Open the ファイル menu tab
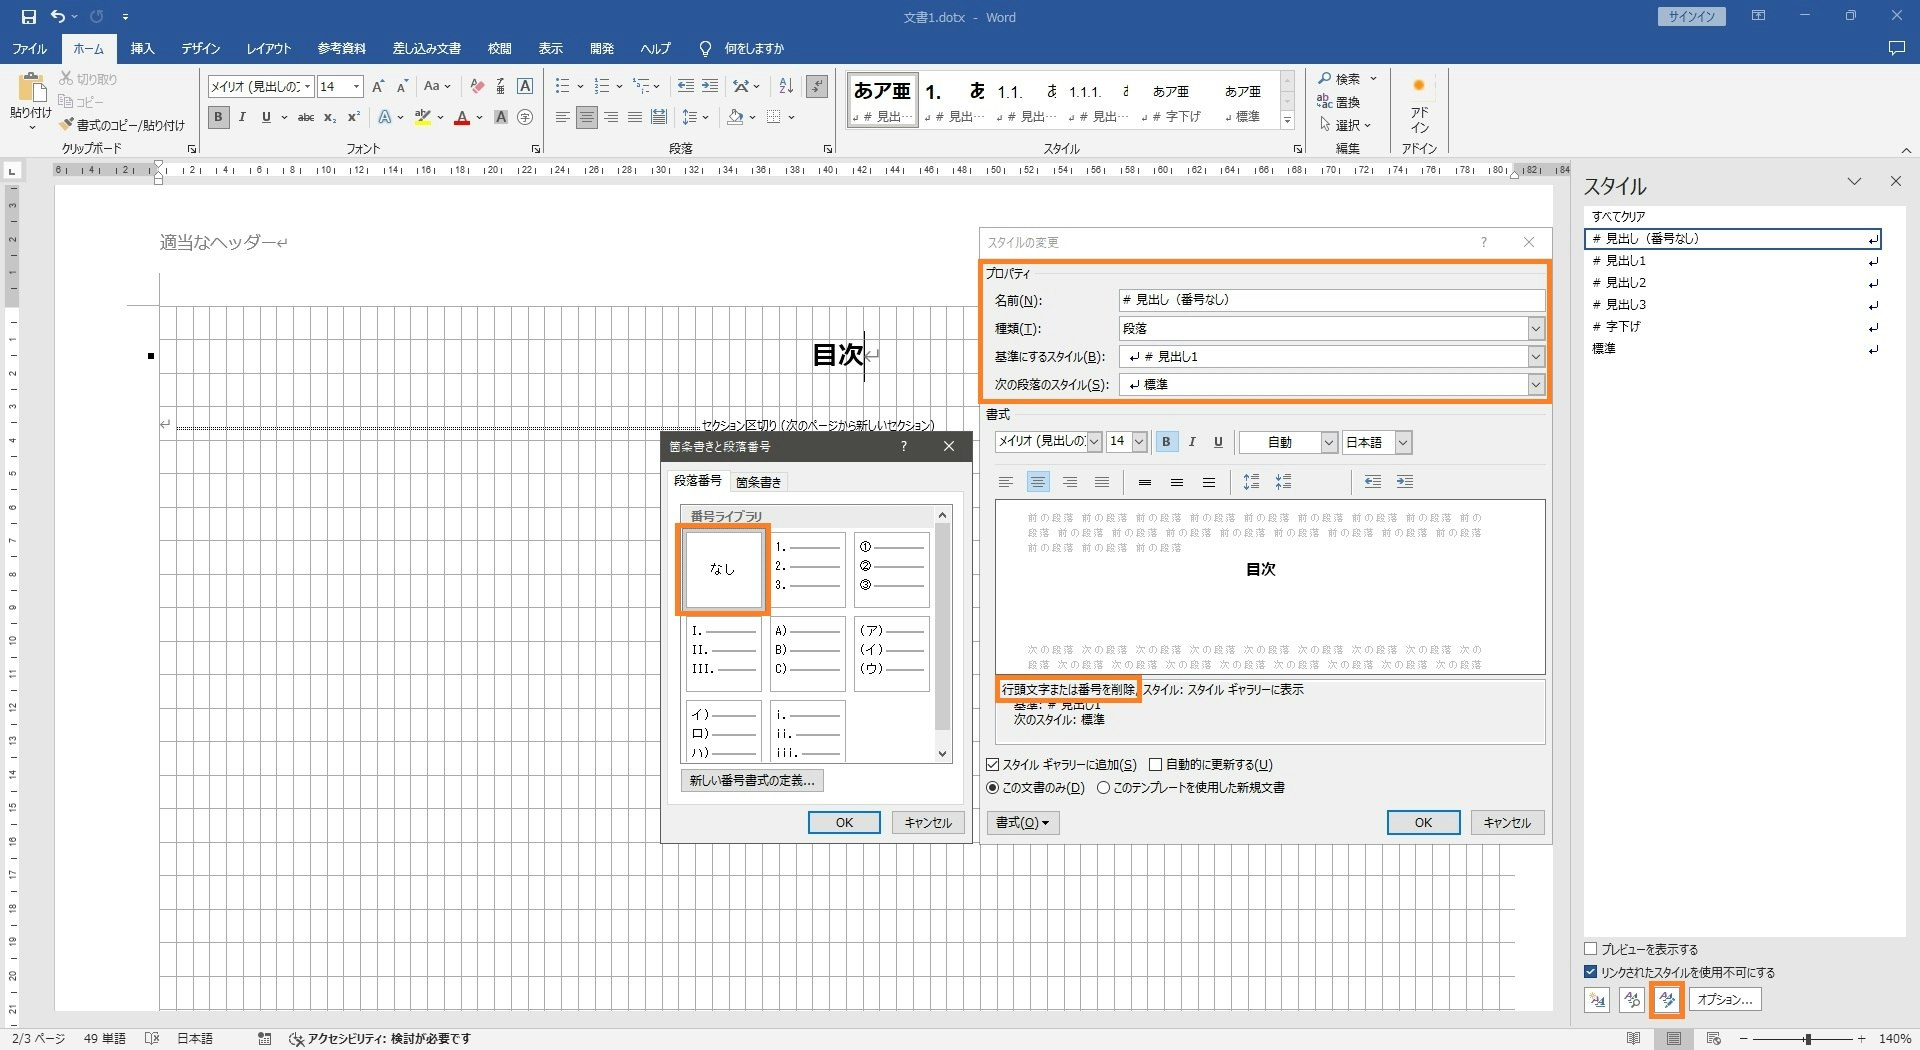This screenshot has height=1050, width=1920. (29, 48)
